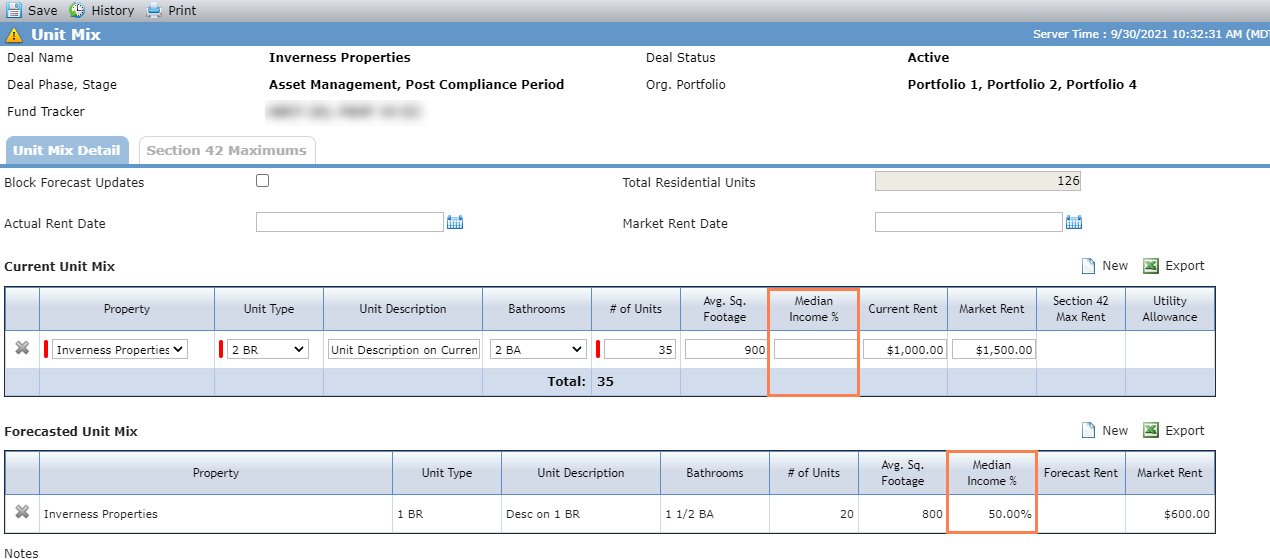Expand the Property dropdown Inverness Properties
The height and width of the screenshot is (559, 1270).
click(120, 350)
